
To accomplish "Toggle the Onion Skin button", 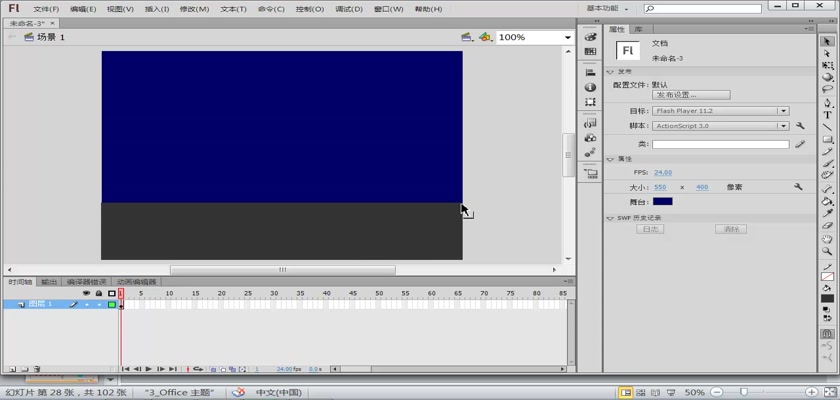I will pyautogui.click(x=213, y=369).
